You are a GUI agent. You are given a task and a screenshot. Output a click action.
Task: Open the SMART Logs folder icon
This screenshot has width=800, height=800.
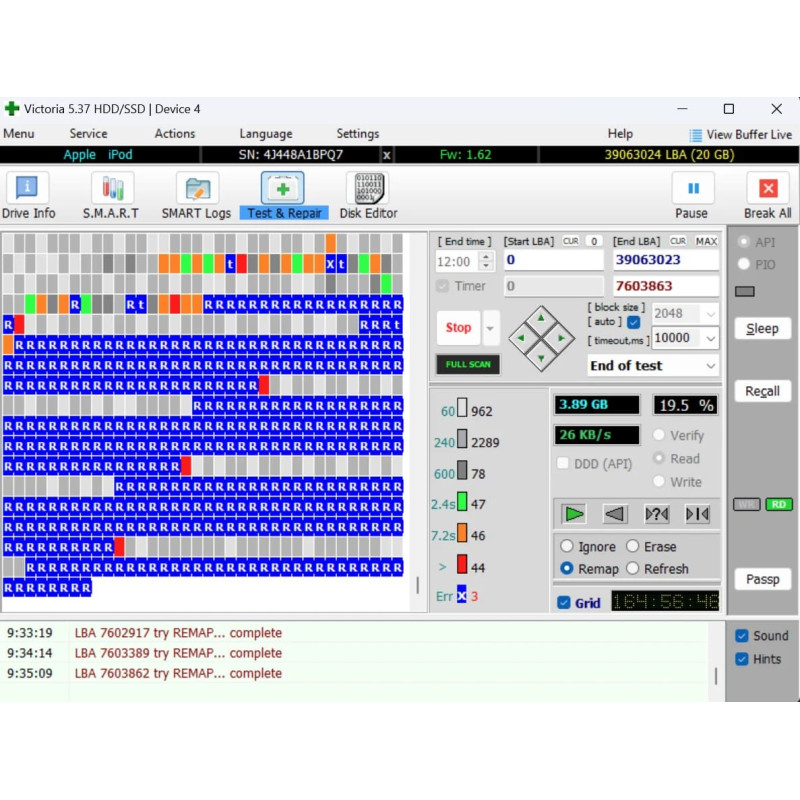(x=197, y=188)
